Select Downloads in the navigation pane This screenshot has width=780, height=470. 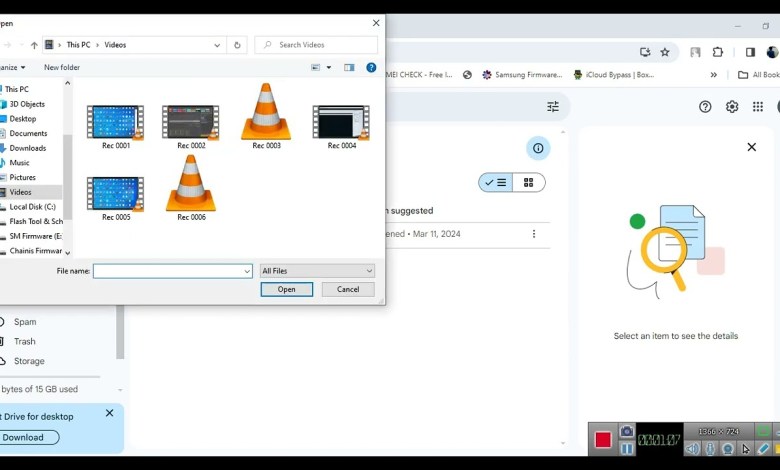point(28,148)
